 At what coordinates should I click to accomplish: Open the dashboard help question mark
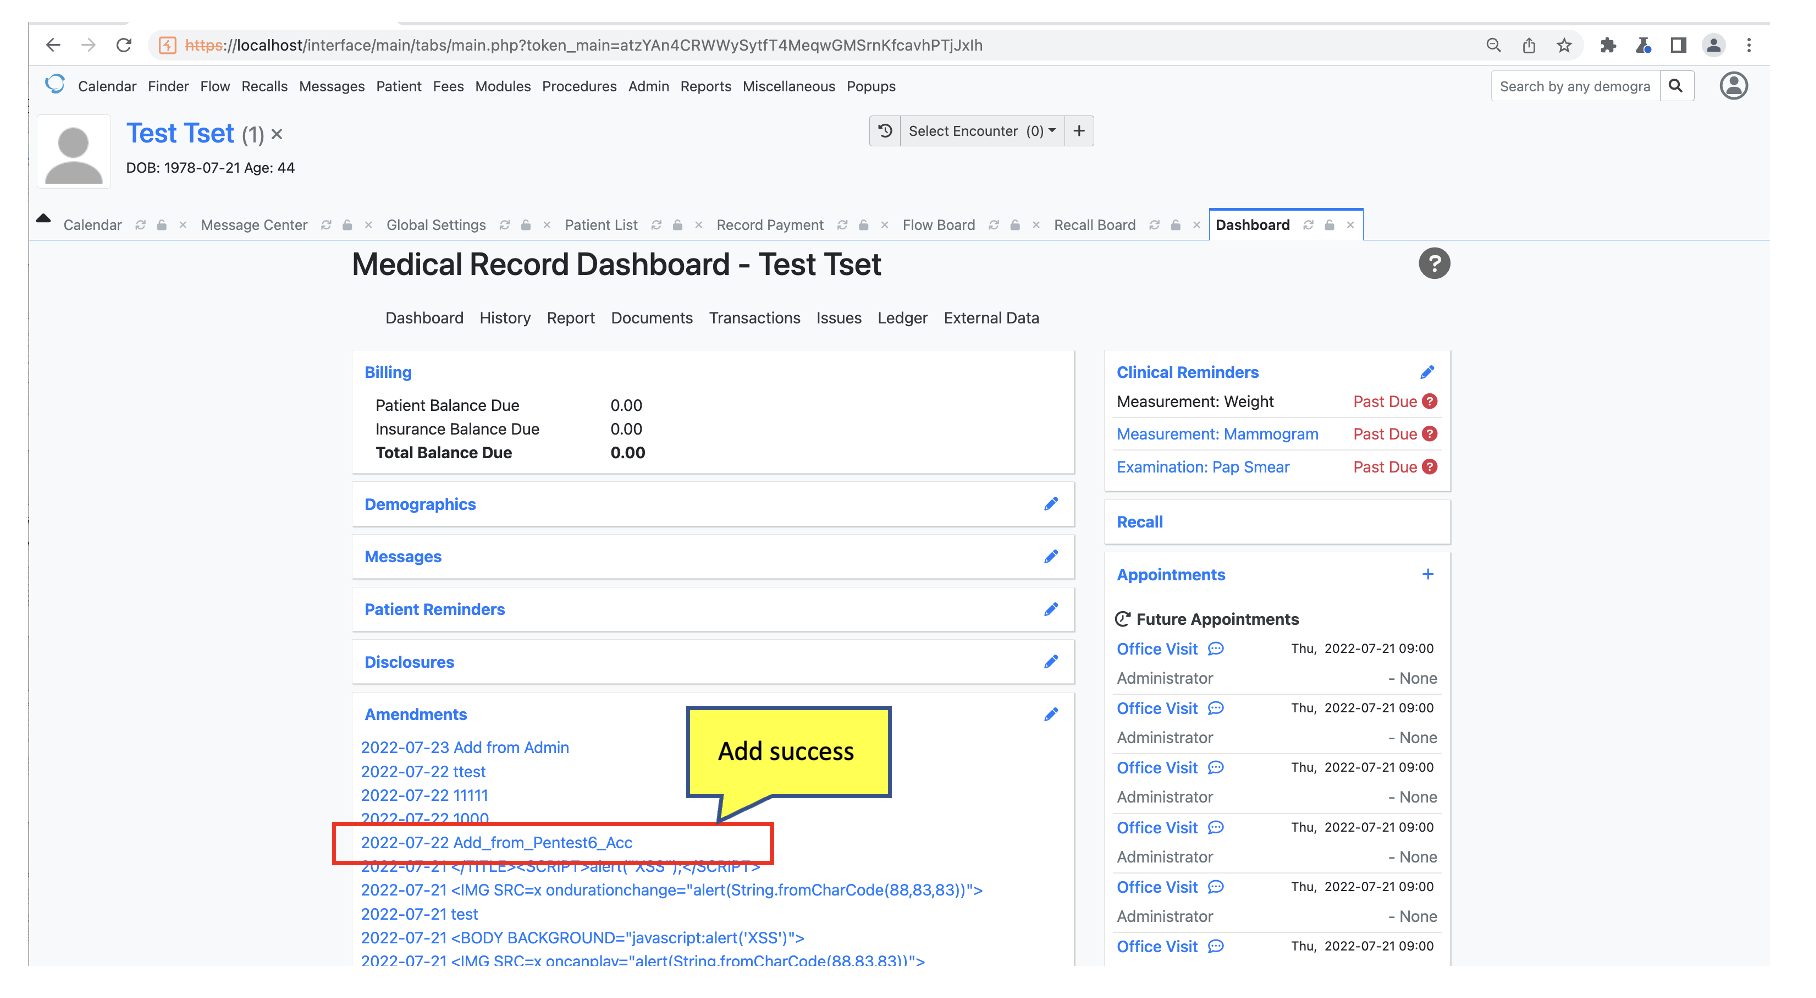pyautogui.click(x=1434, y=264)
